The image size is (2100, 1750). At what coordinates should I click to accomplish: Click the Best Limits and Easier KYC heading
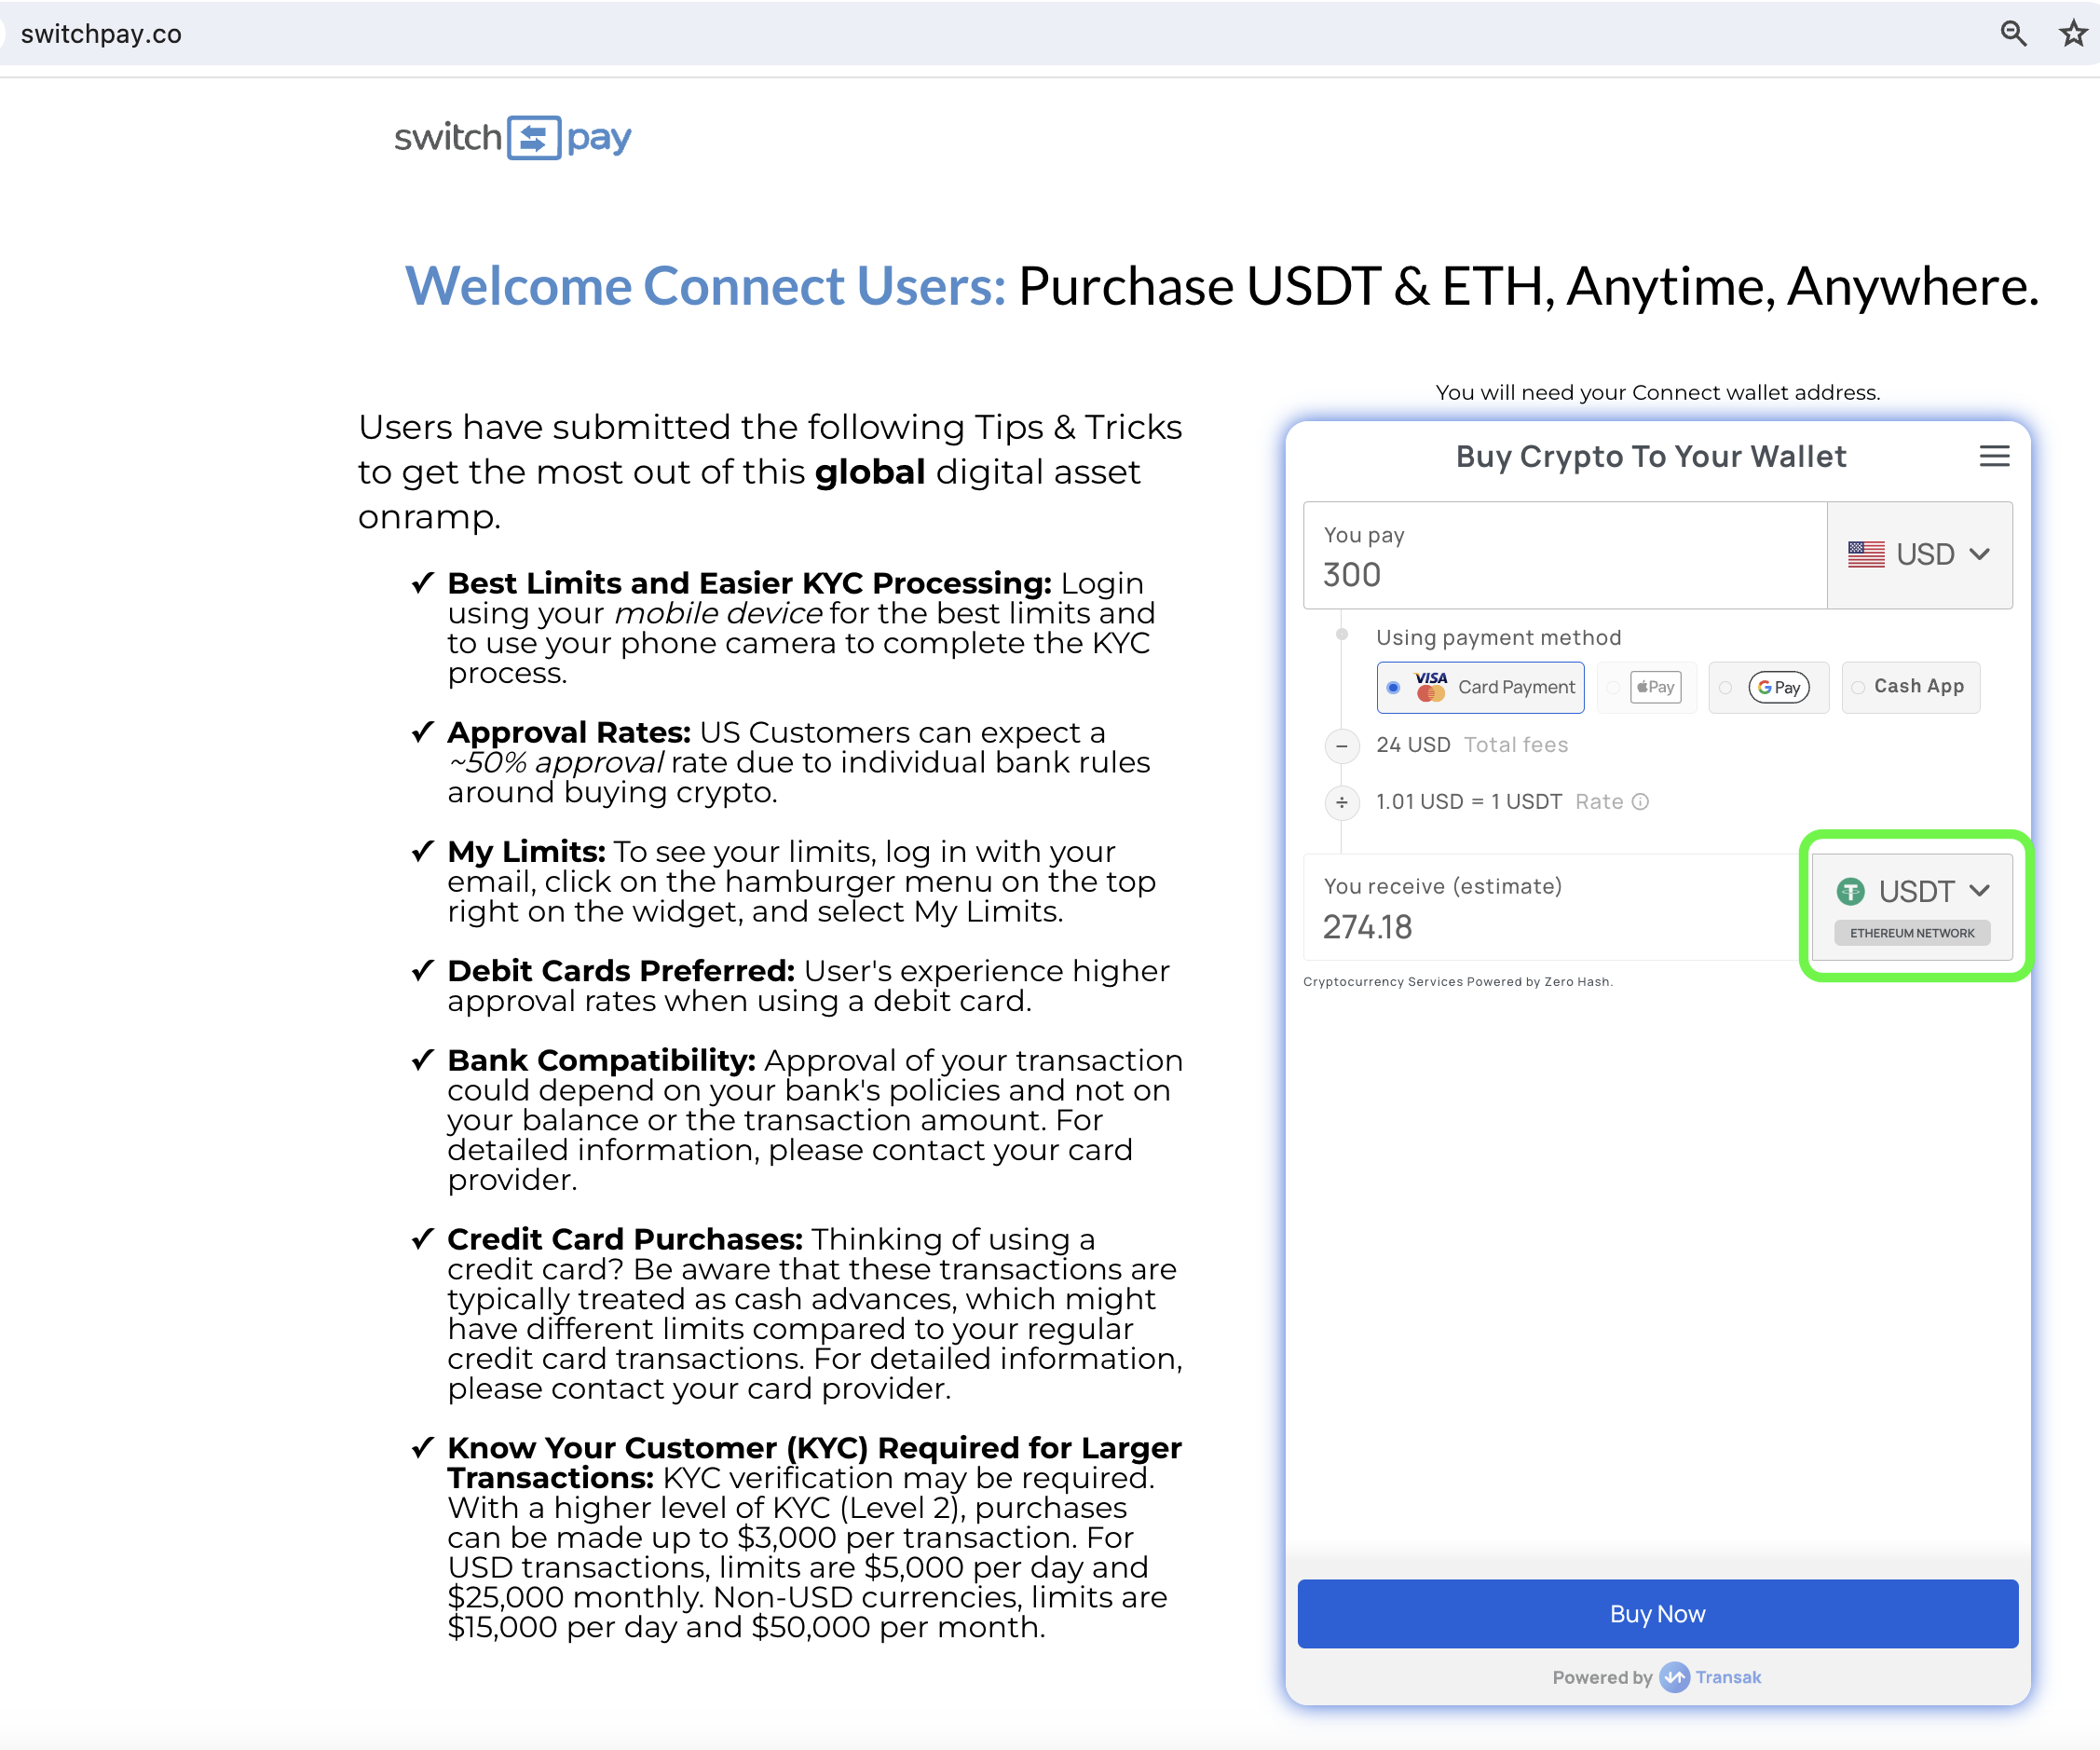[749, 583]
